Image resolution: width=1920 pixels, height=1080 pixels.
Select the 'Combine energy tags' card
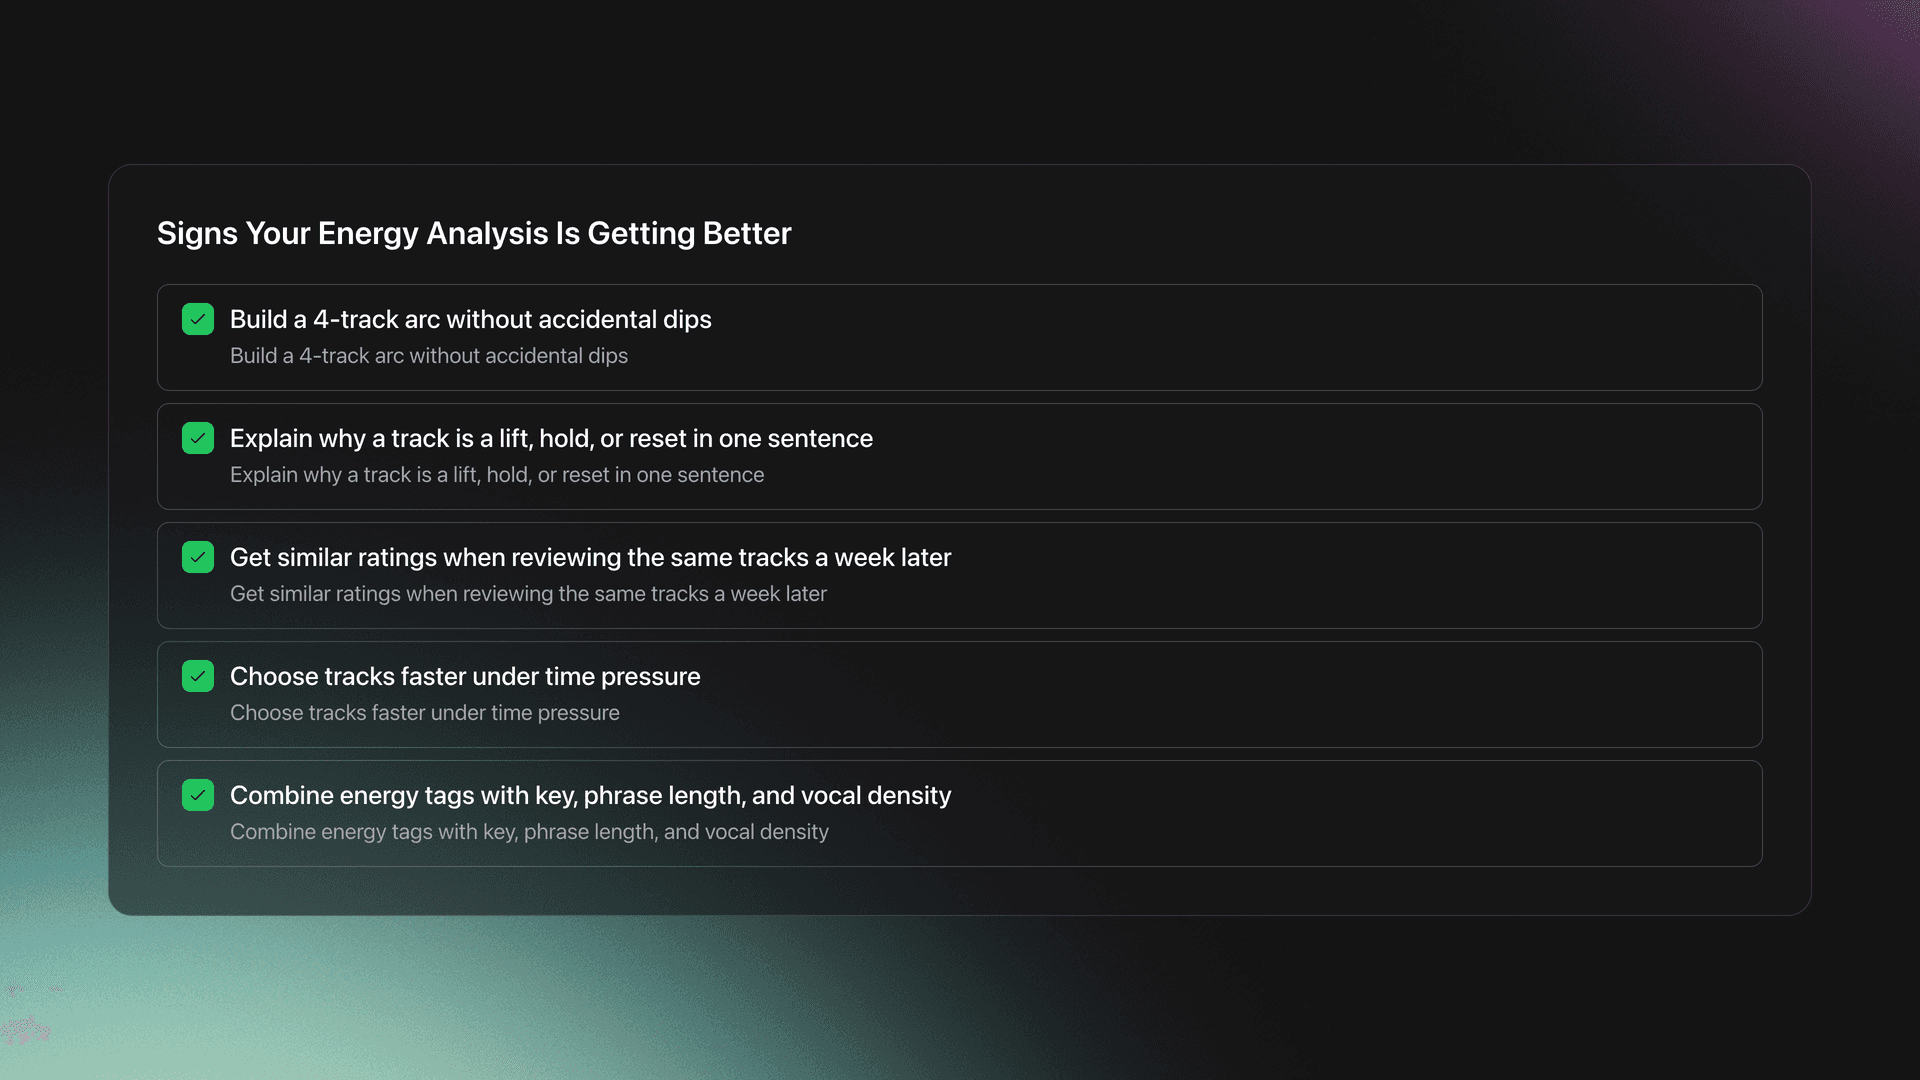click(x=960, y=813)
